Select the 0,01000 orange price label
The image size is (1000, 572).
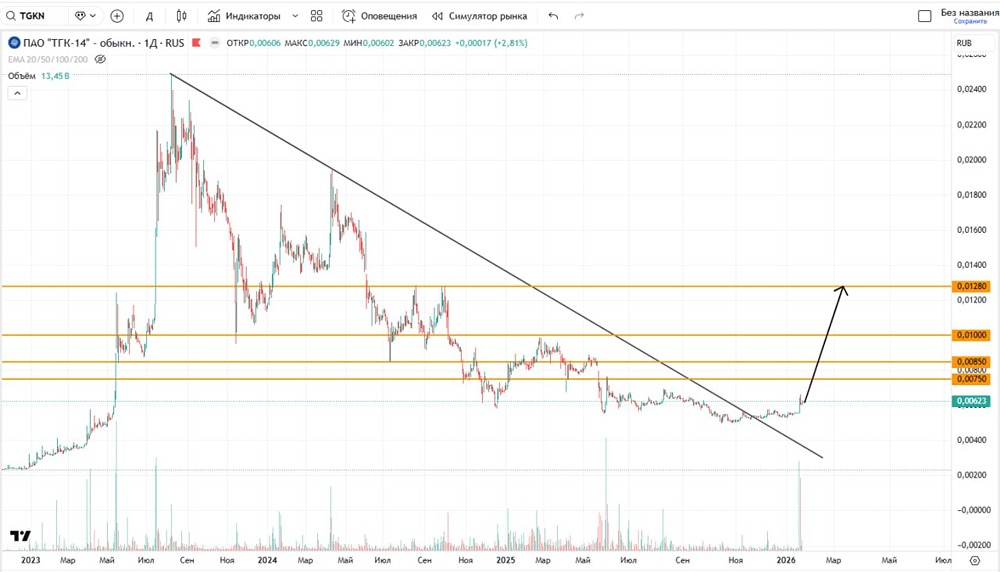[x=971, y=335]
